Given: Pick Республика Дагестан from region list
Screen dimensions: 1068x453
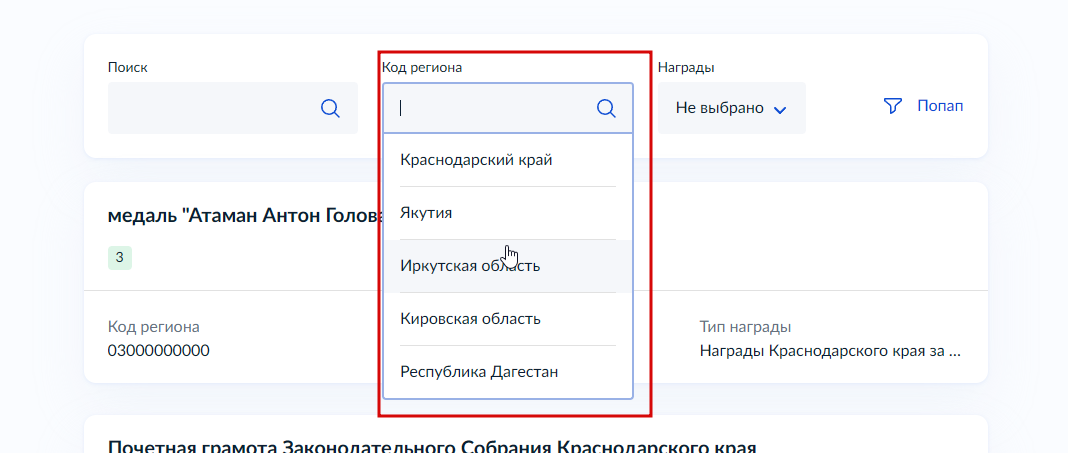Looking at the screenshot, I should click(x=508, y=372).
